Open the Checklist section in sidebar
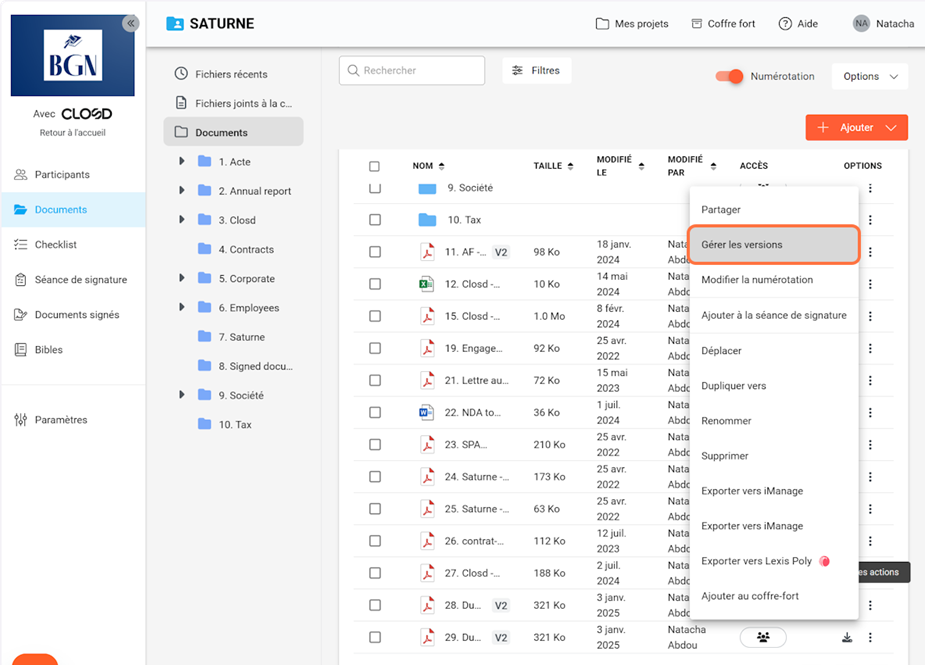This screenshot has height=665, width=925. pyautogui.click(x=56, y=245)
